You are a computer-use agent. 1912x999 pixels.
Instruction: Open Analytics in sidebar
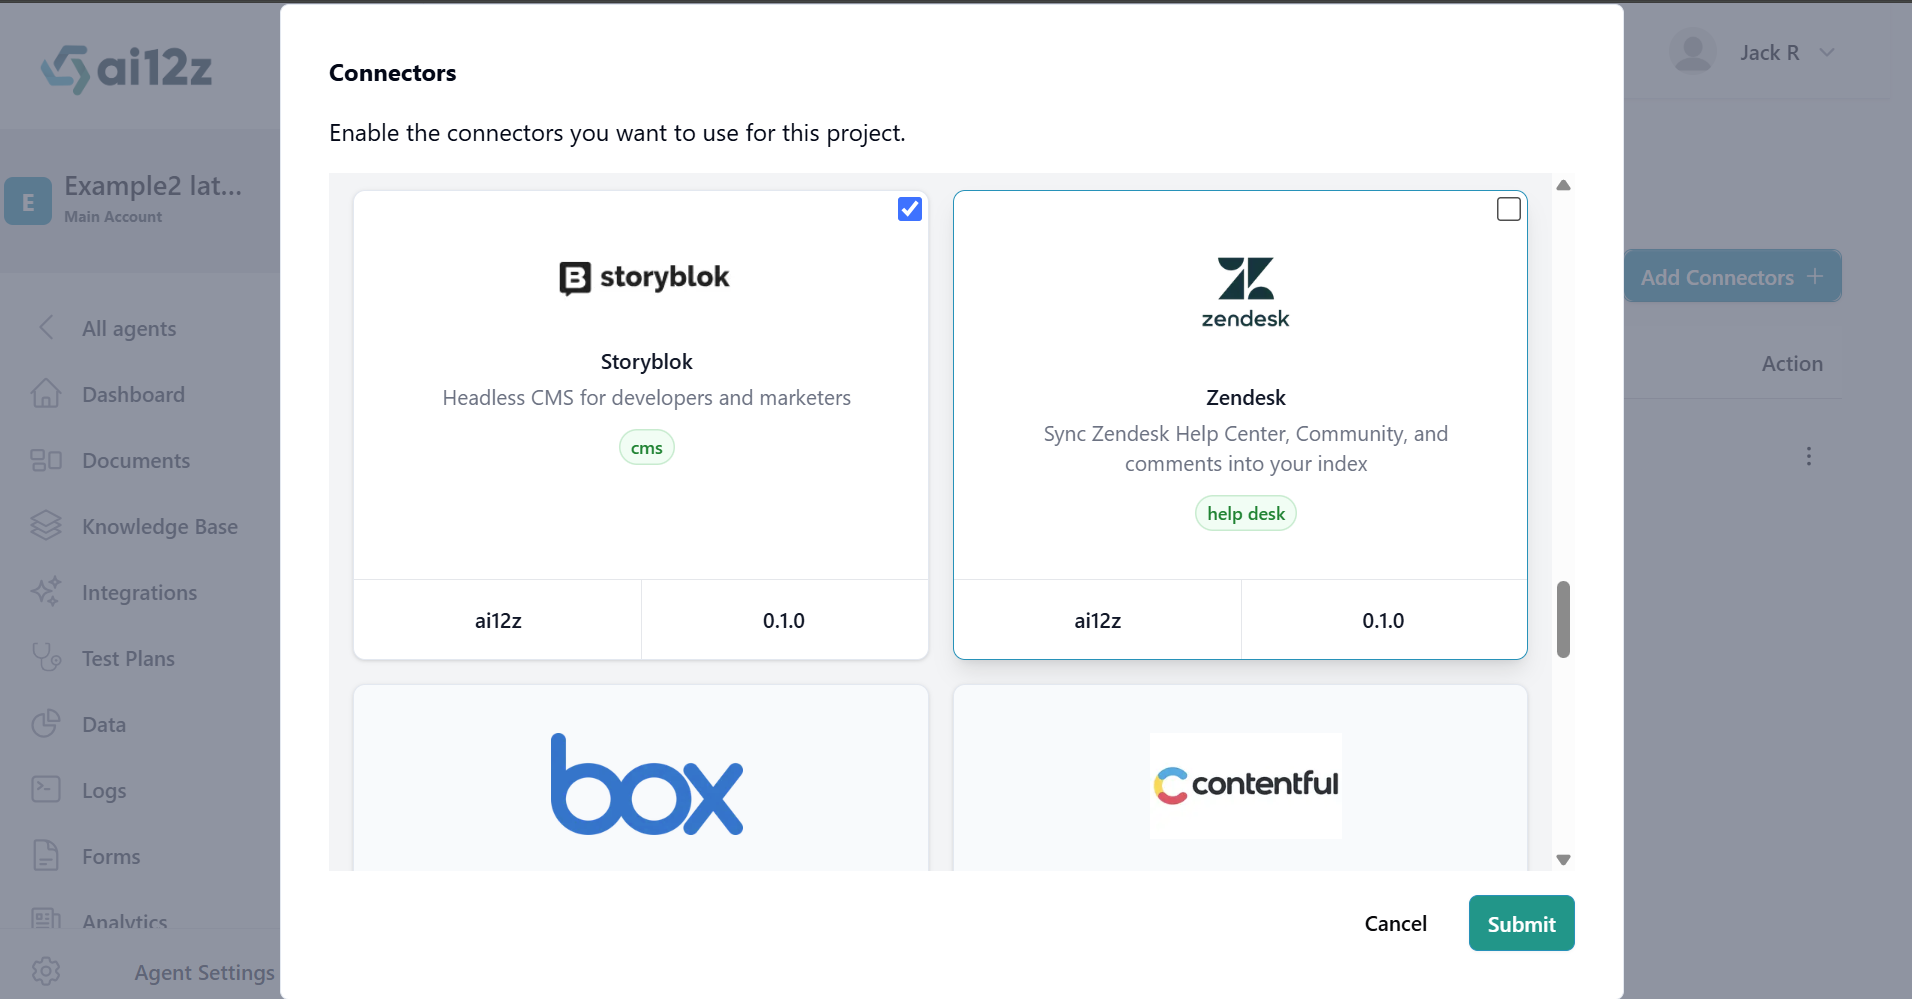(x=124, y=920)
